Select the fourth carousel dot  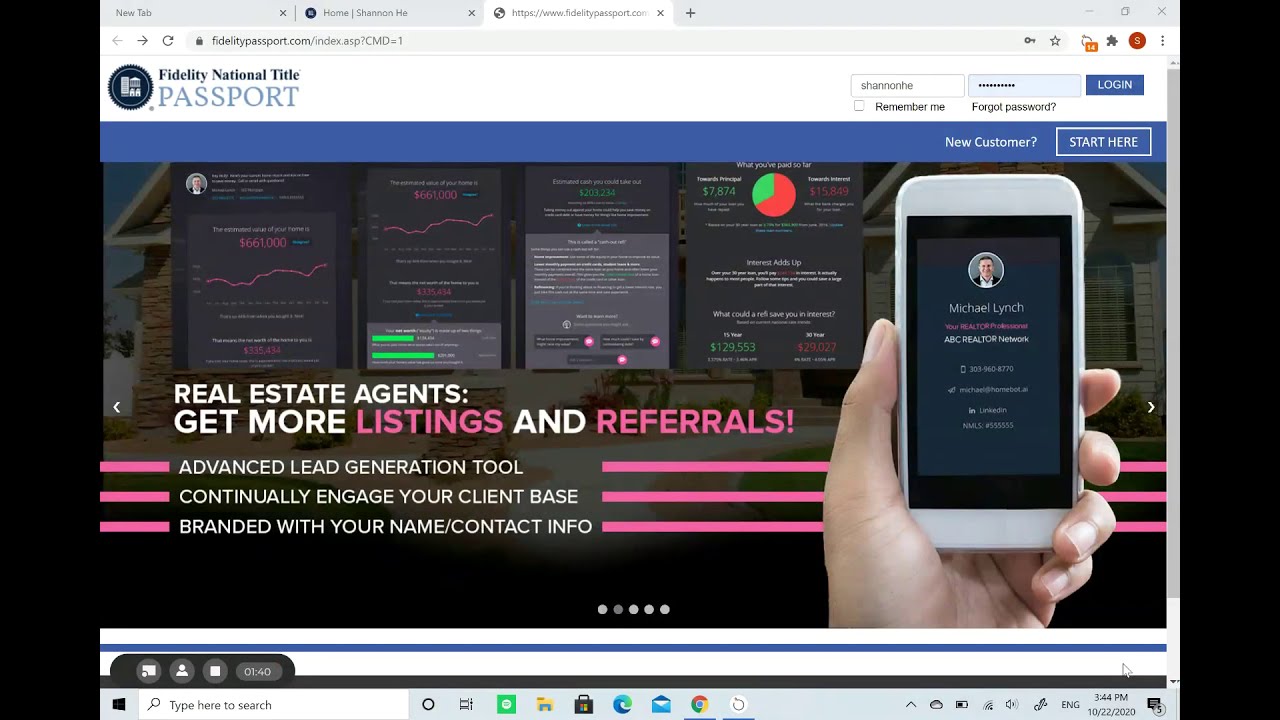[x=649, y=609]
